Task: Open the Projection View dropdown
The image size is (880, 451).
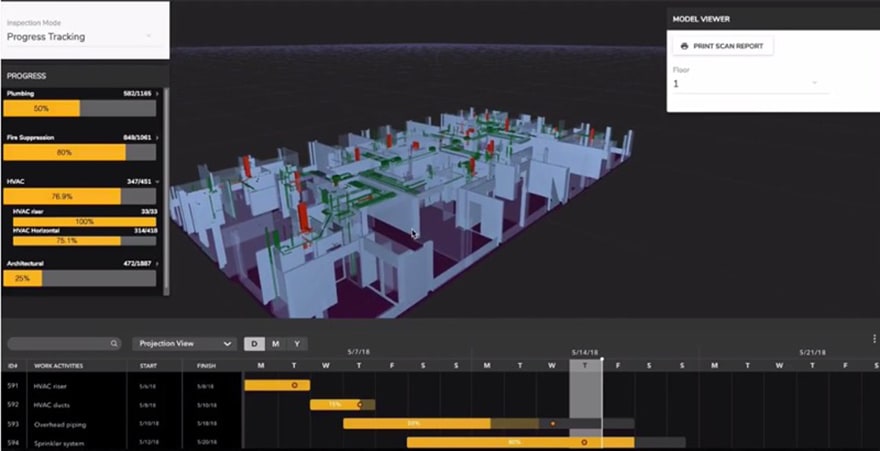Action: point(184,344)
